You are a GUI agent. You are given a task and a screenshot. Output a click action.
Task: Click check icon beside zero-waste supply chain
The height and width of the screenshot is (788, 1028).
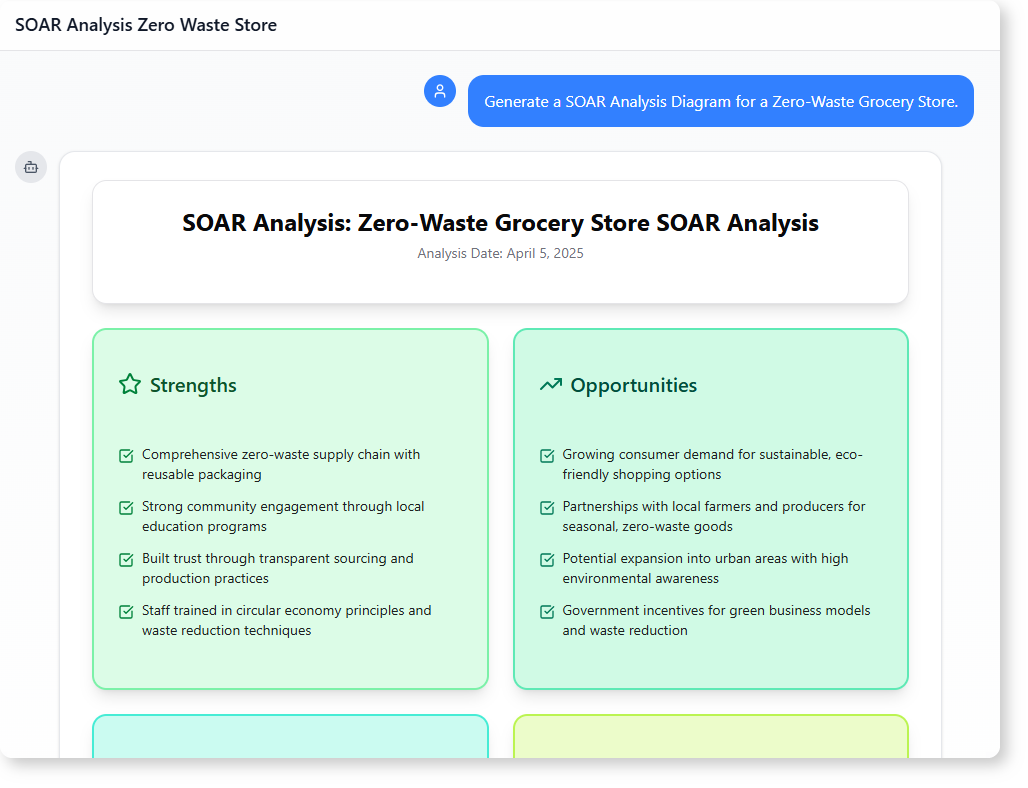(126, 456)
